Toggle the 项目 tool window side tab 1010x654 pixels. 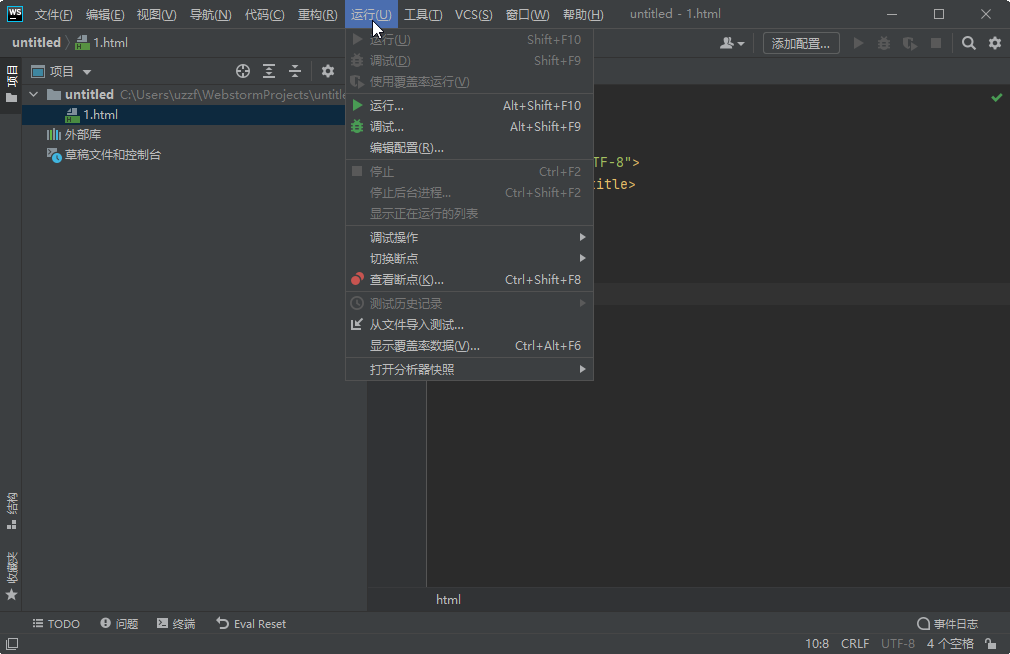pyautogui.click(x=11, y=84)
